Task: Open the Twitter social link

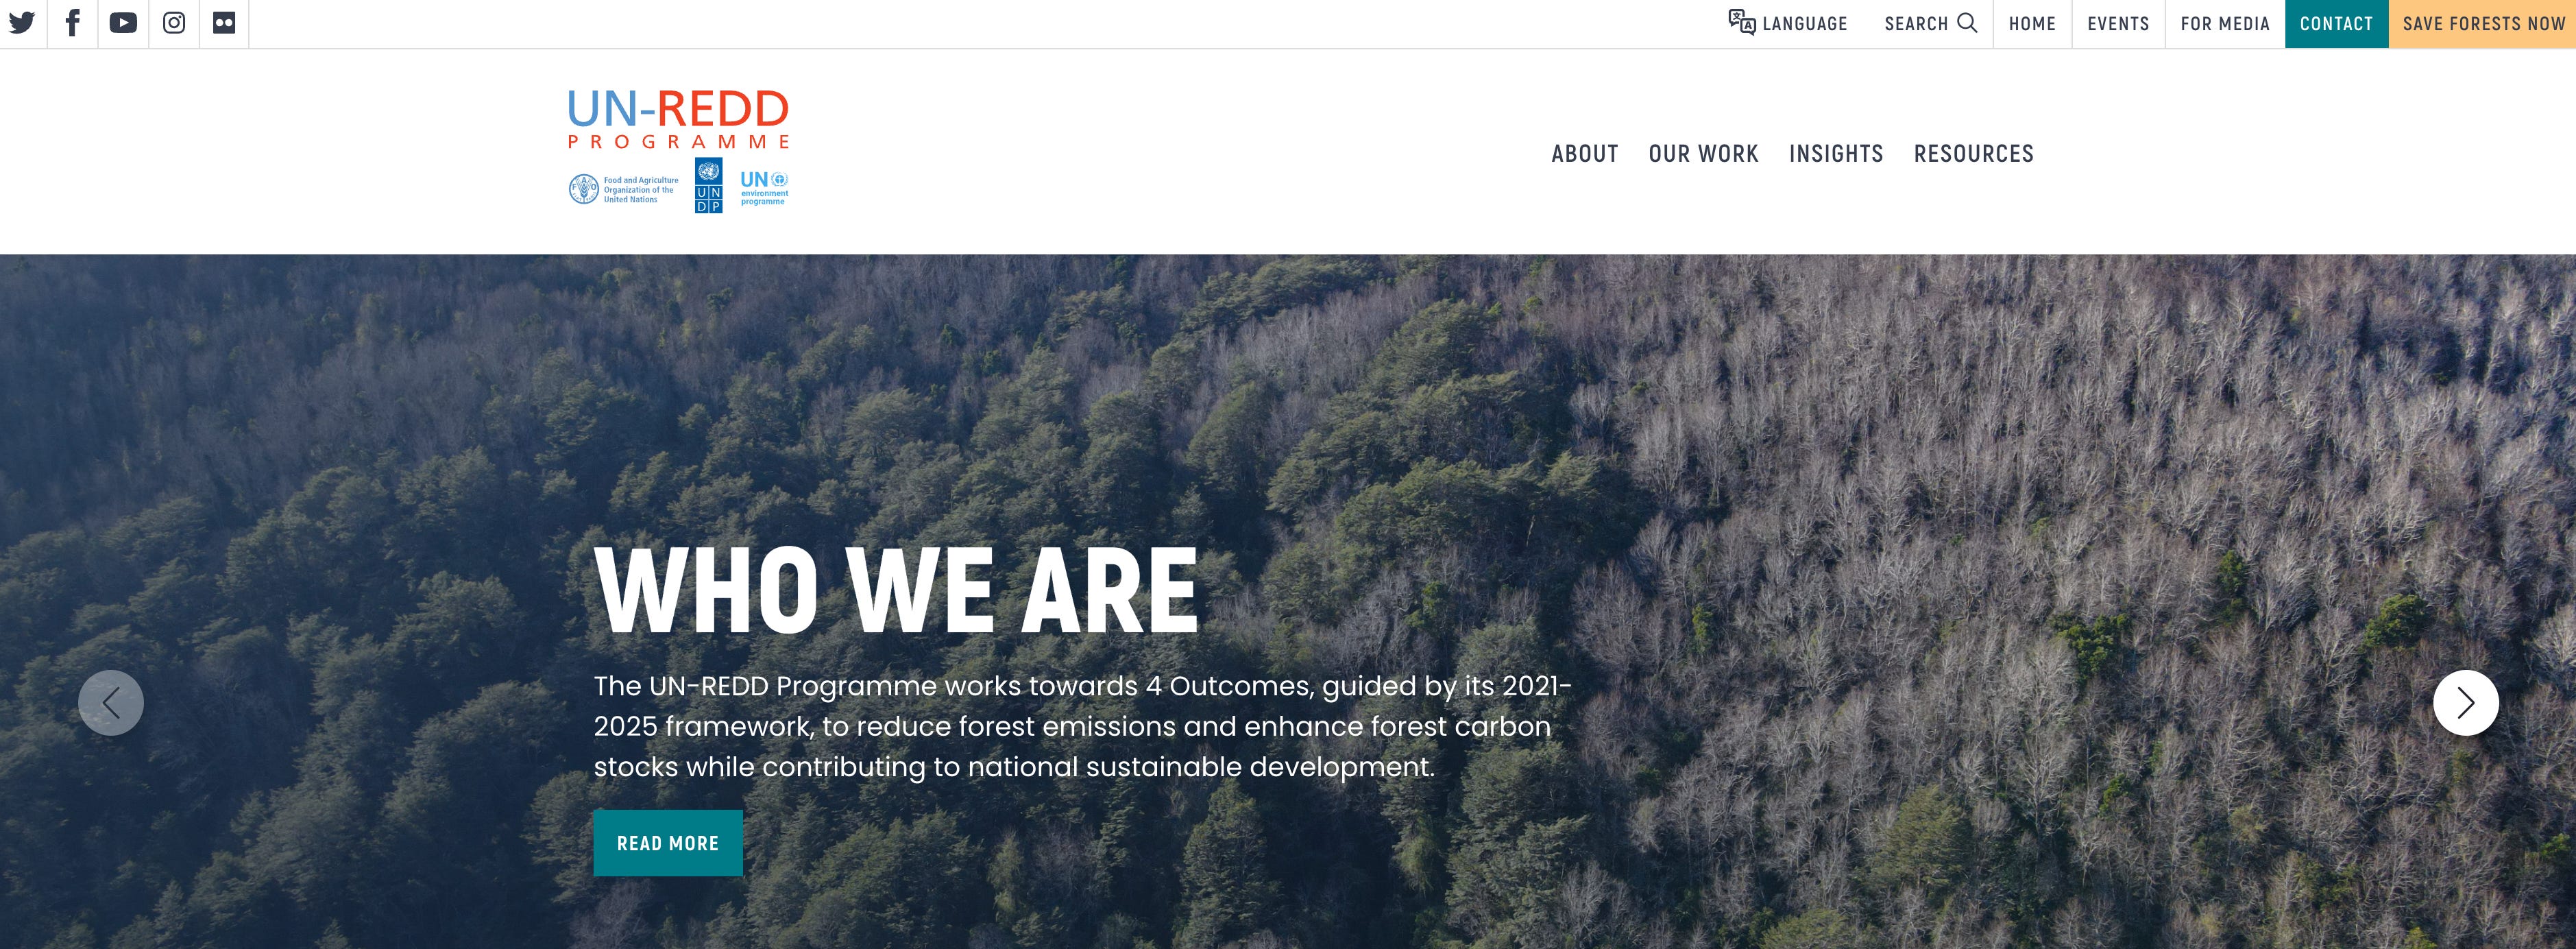Action: (x=22, y=23)
